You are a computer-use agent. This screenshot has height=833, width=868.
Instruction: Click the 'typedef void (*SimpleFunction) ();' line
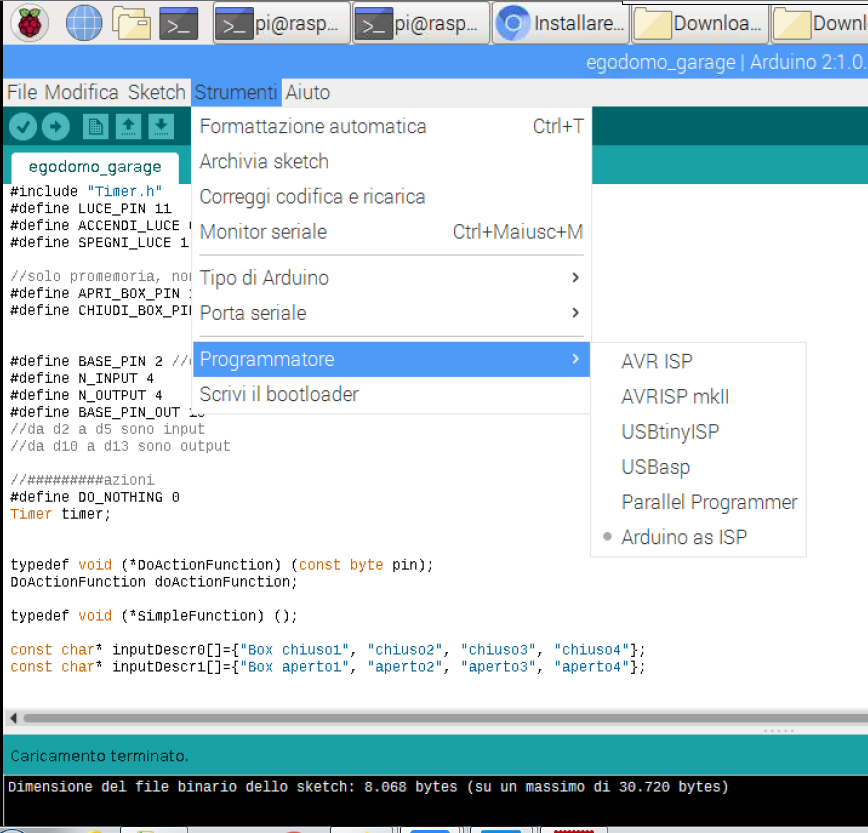click(154, 616)
